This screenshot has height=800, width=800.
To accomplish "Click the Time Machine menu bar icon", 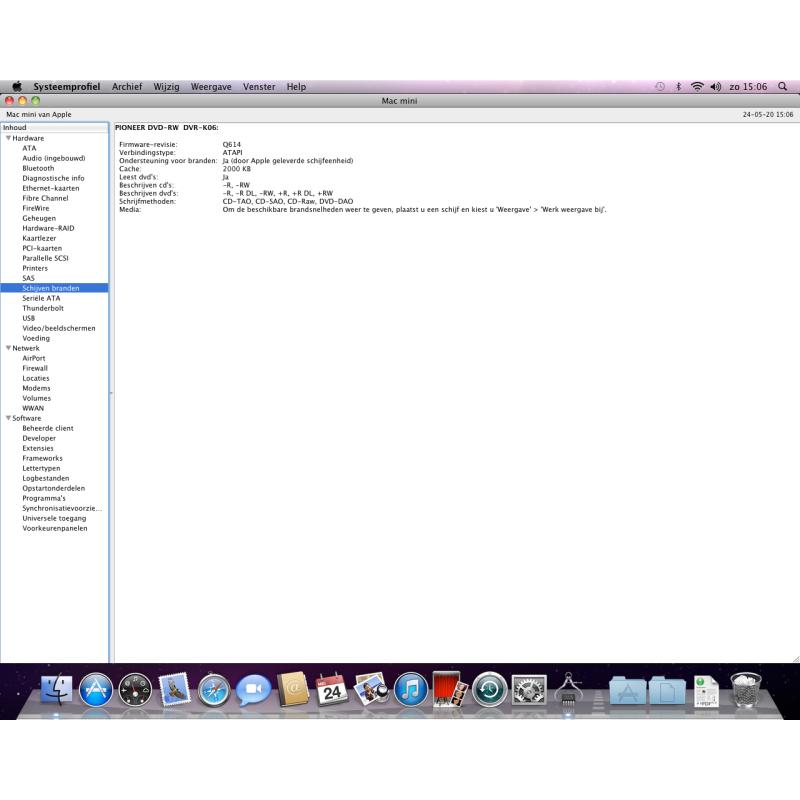I will (660, 87).
